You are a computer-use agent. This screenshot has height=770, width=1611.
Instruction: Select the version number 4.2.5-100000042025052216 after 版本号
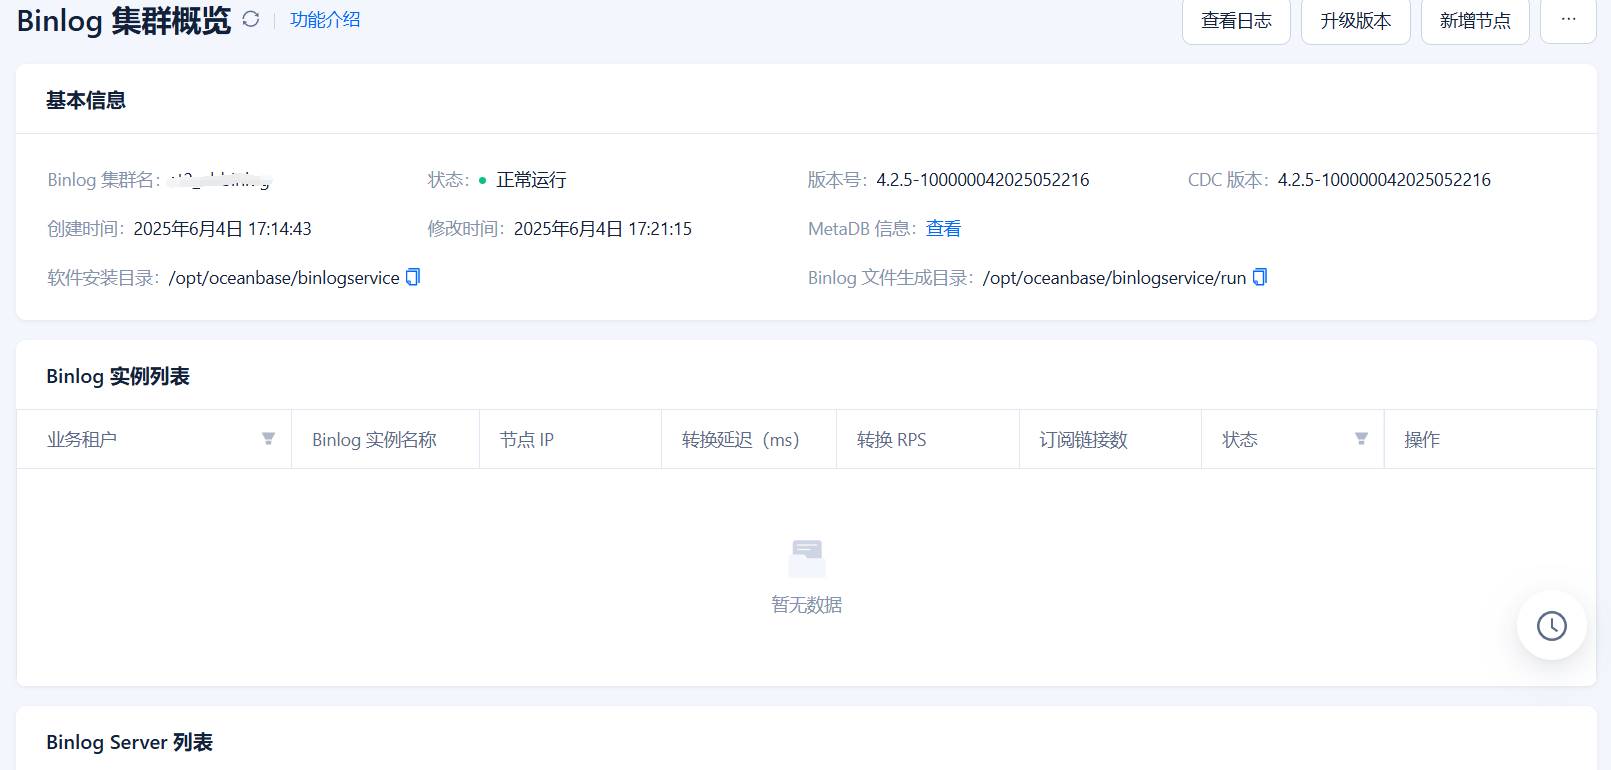[983, 180]
